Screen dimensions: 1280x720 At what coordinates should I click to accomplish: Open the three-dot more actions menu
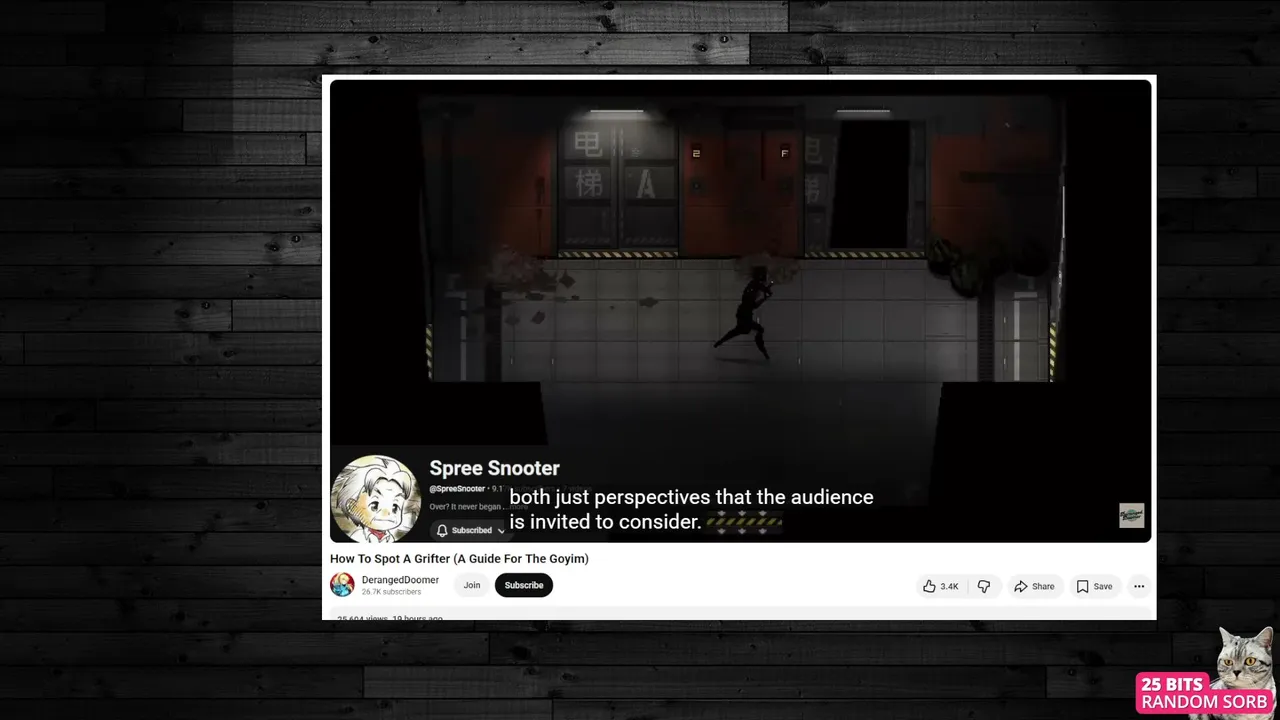coord(1139,586)
